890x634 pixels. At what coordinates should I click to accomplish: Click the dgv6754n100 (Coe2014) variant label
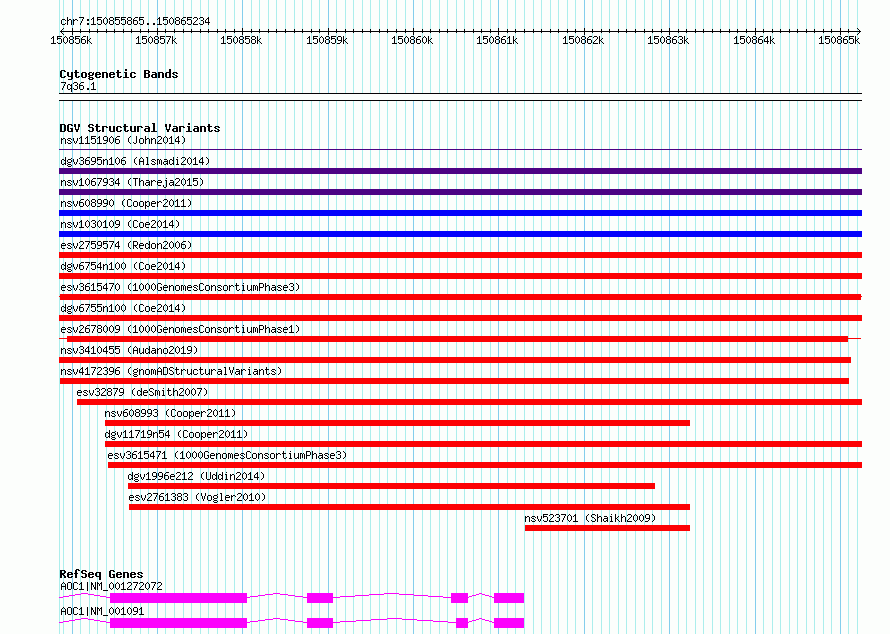[x=123, y=266]
